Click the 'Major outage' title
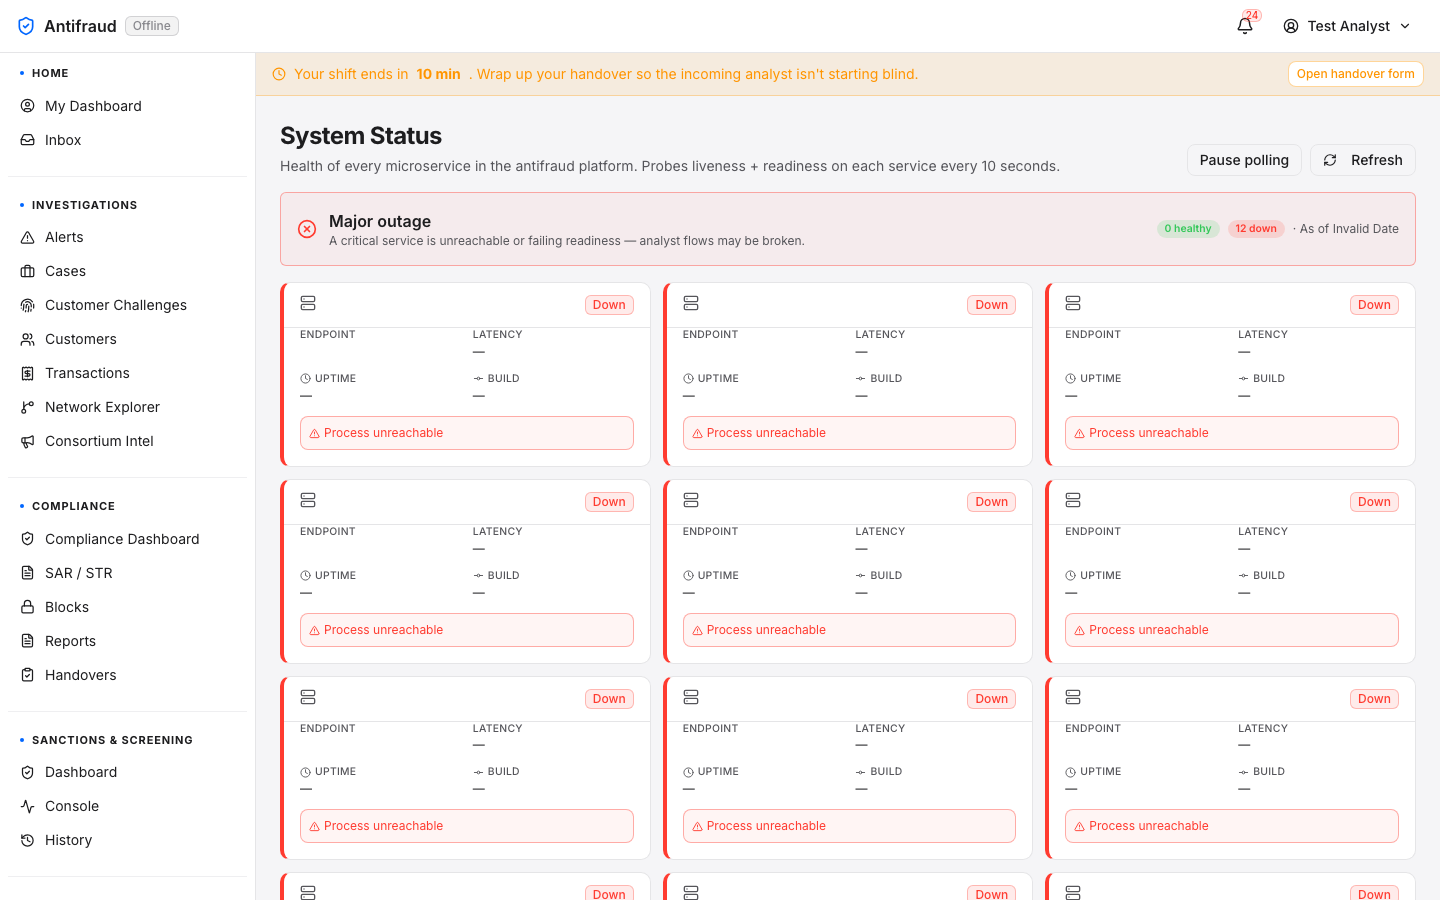This screenshot has height=900, width=1440. 380,221
